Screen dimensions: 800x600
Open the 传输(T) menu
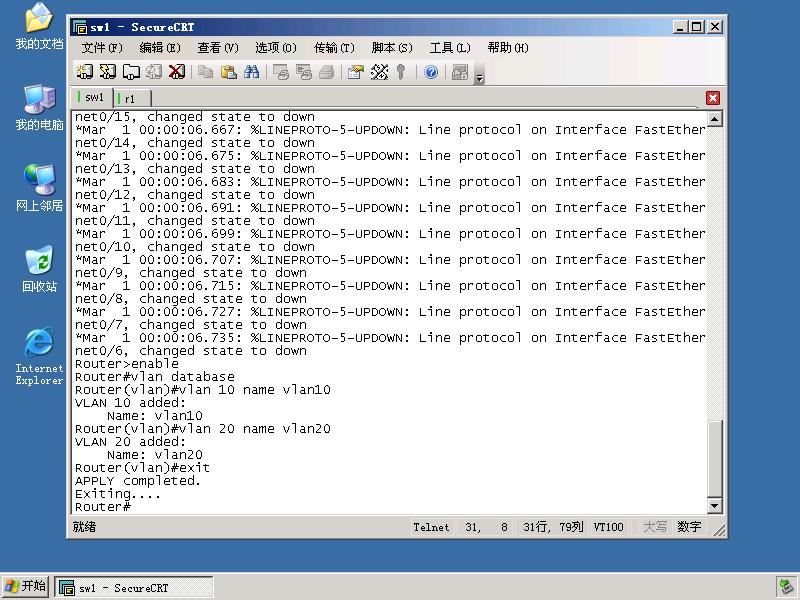334,48
